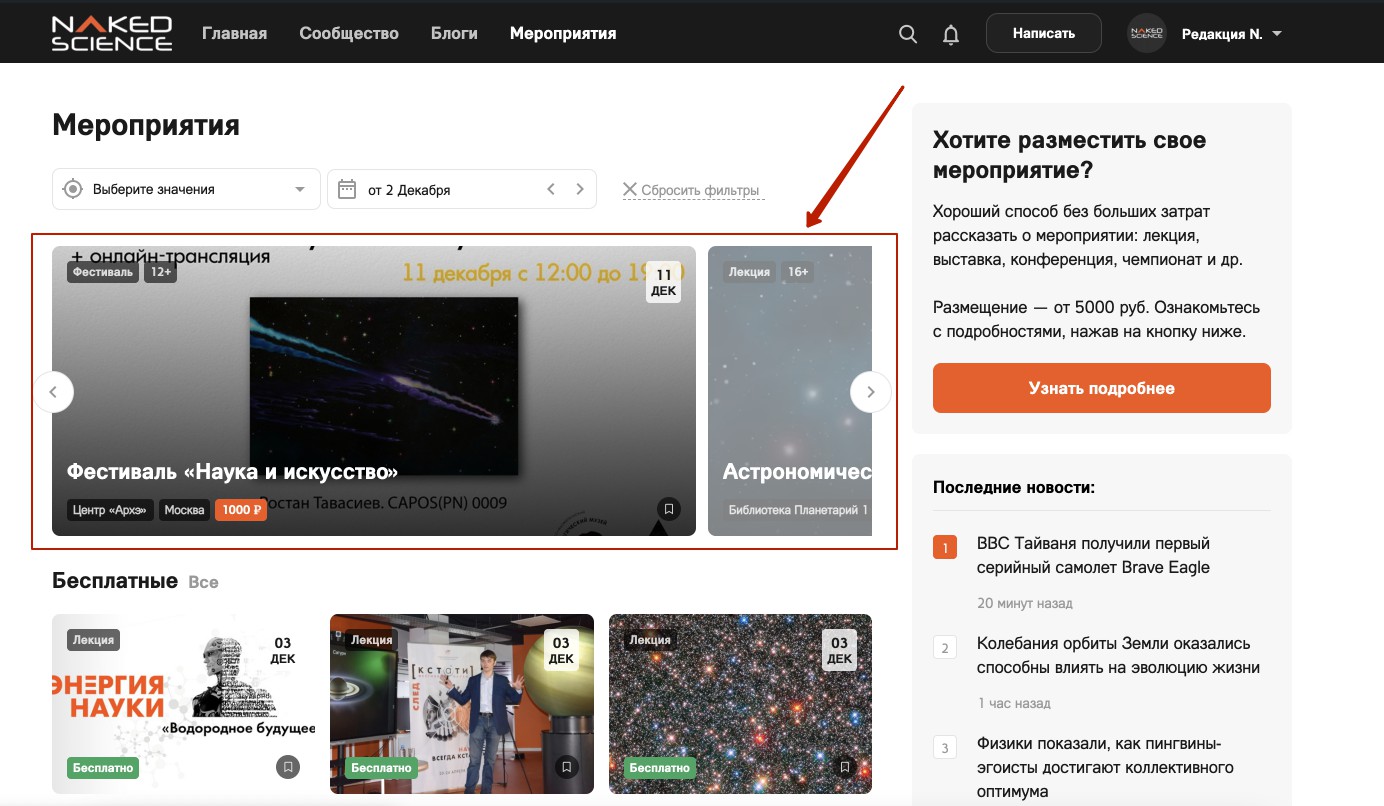The width and height of the screenshot is (1384, 806).
Task: Reset filters with Сбросить фильтры
Action: pyautogui.click(x=692, y=190)
